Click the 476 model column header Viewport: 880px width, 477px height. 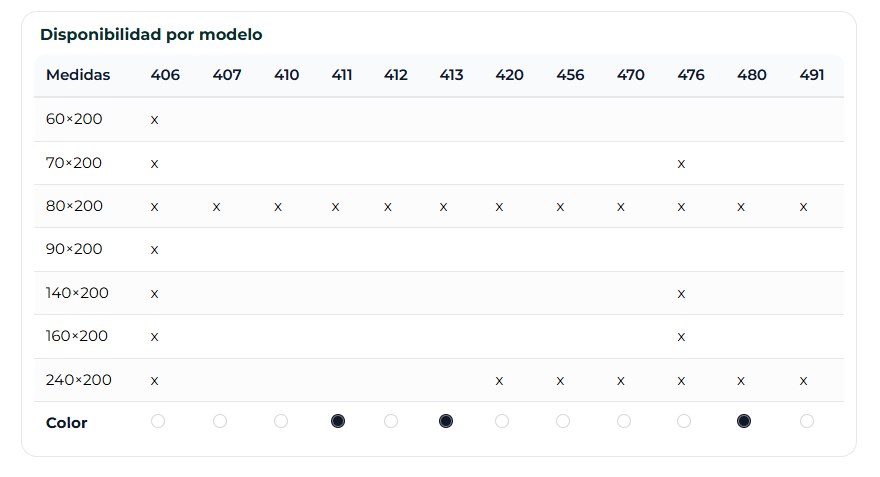(691, 75)
